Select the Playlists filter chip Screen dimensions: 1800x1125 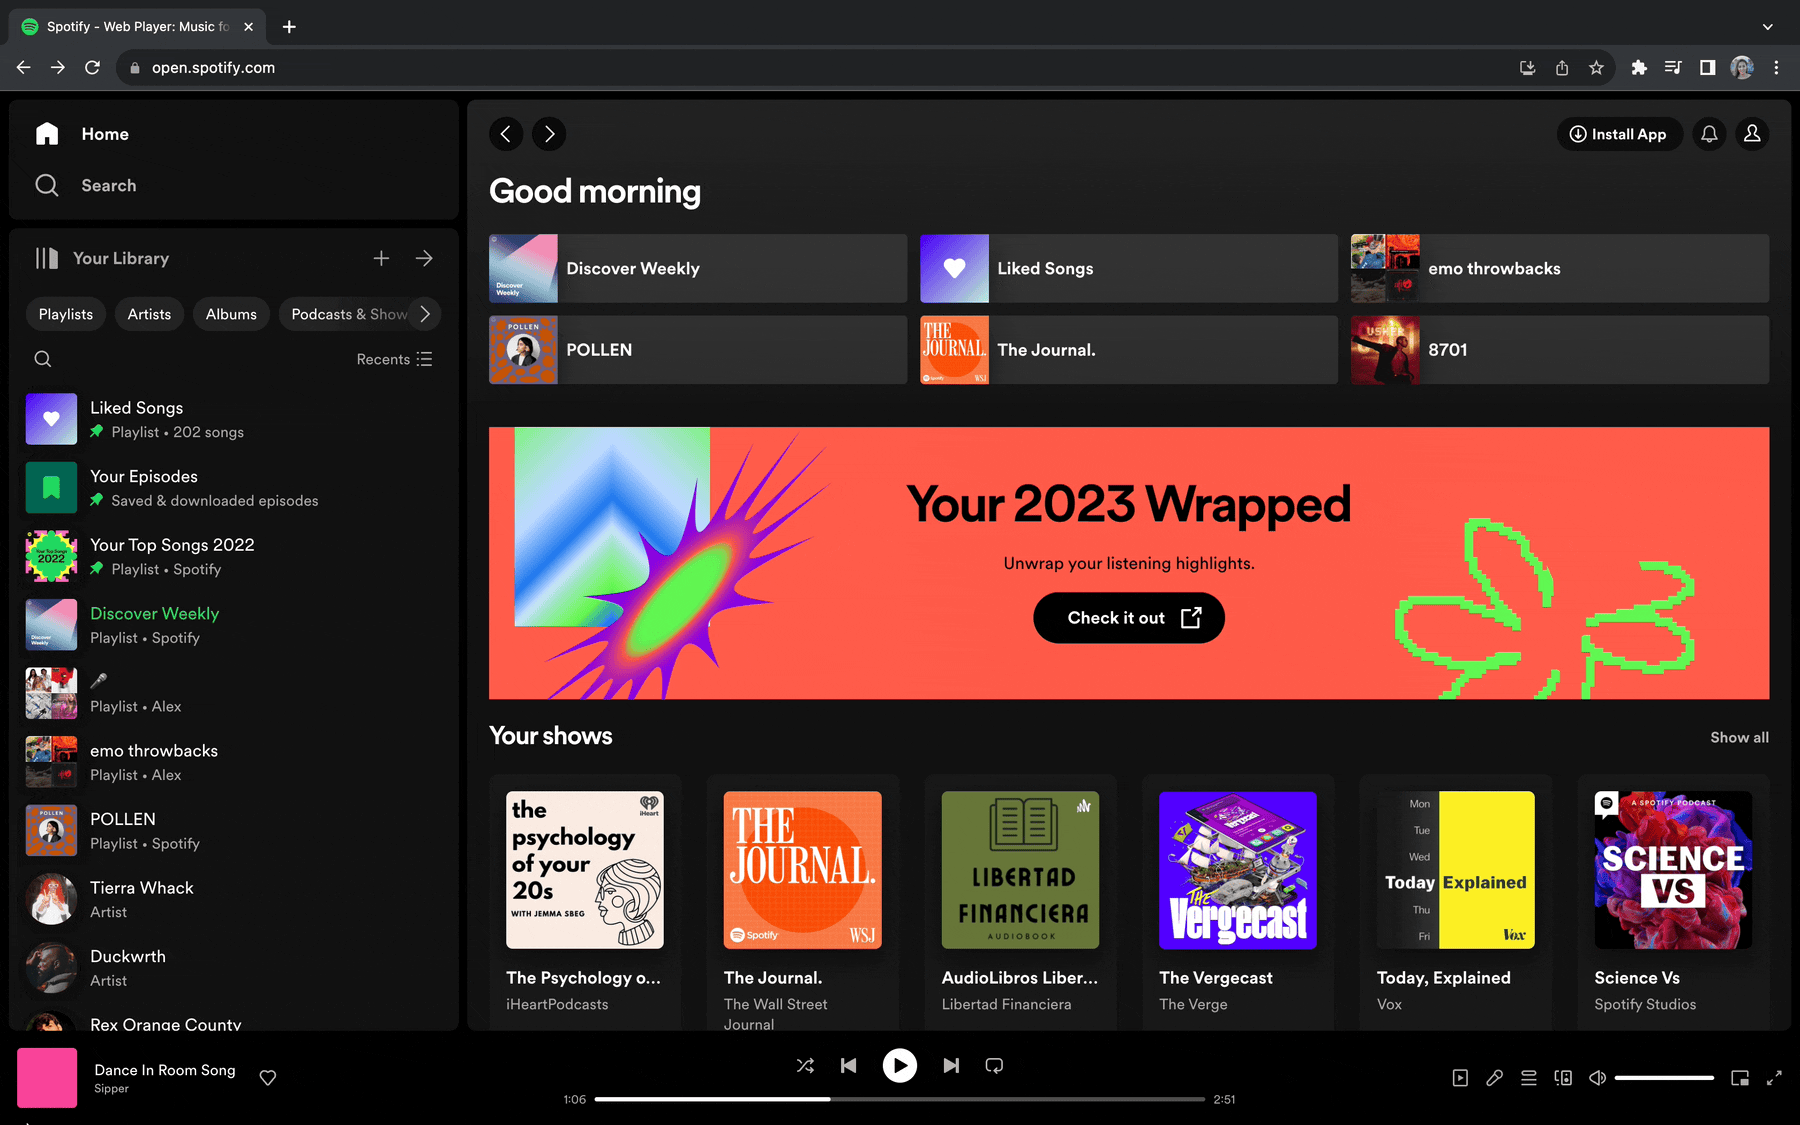point(65,313)
